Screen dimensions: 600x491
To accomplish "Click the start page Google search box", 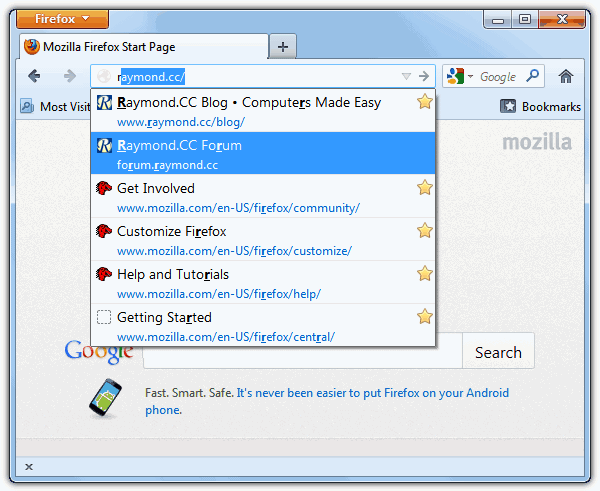I will (x=303, y=357).
